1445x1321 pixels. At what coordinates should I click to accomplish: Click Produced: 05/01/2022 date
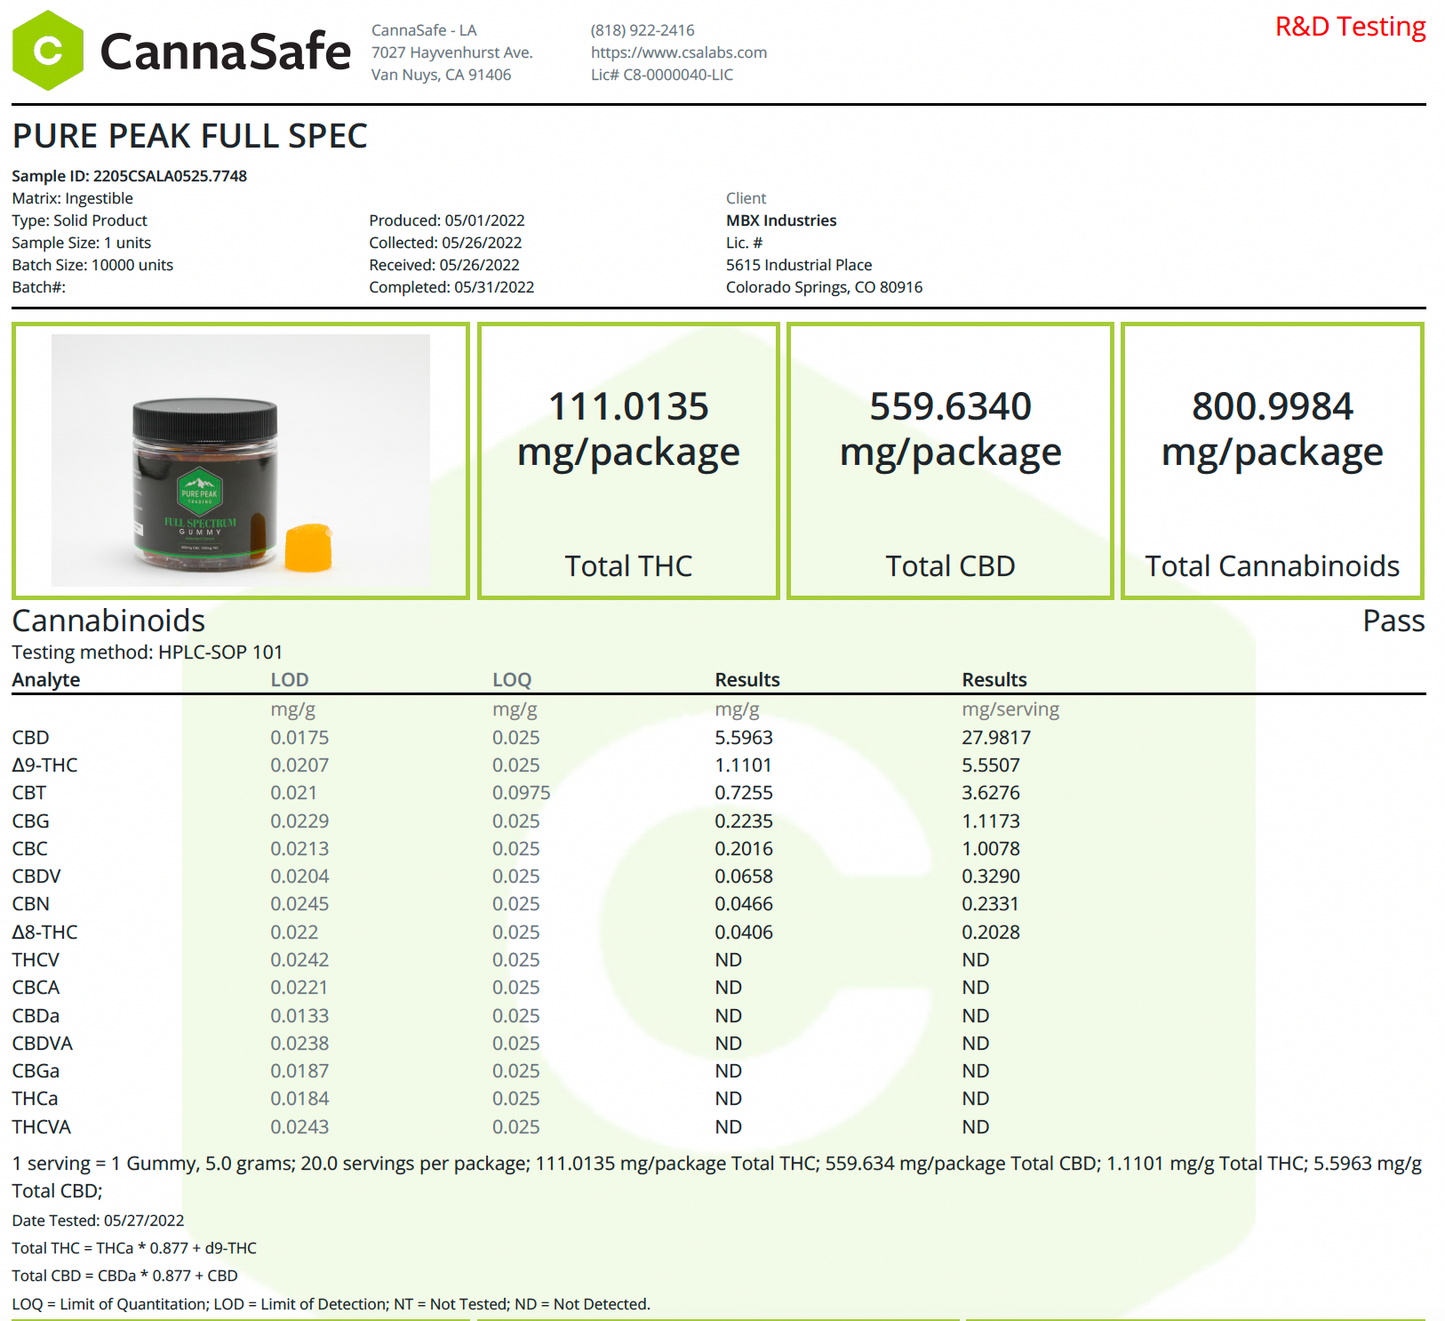tap(447, 221)
